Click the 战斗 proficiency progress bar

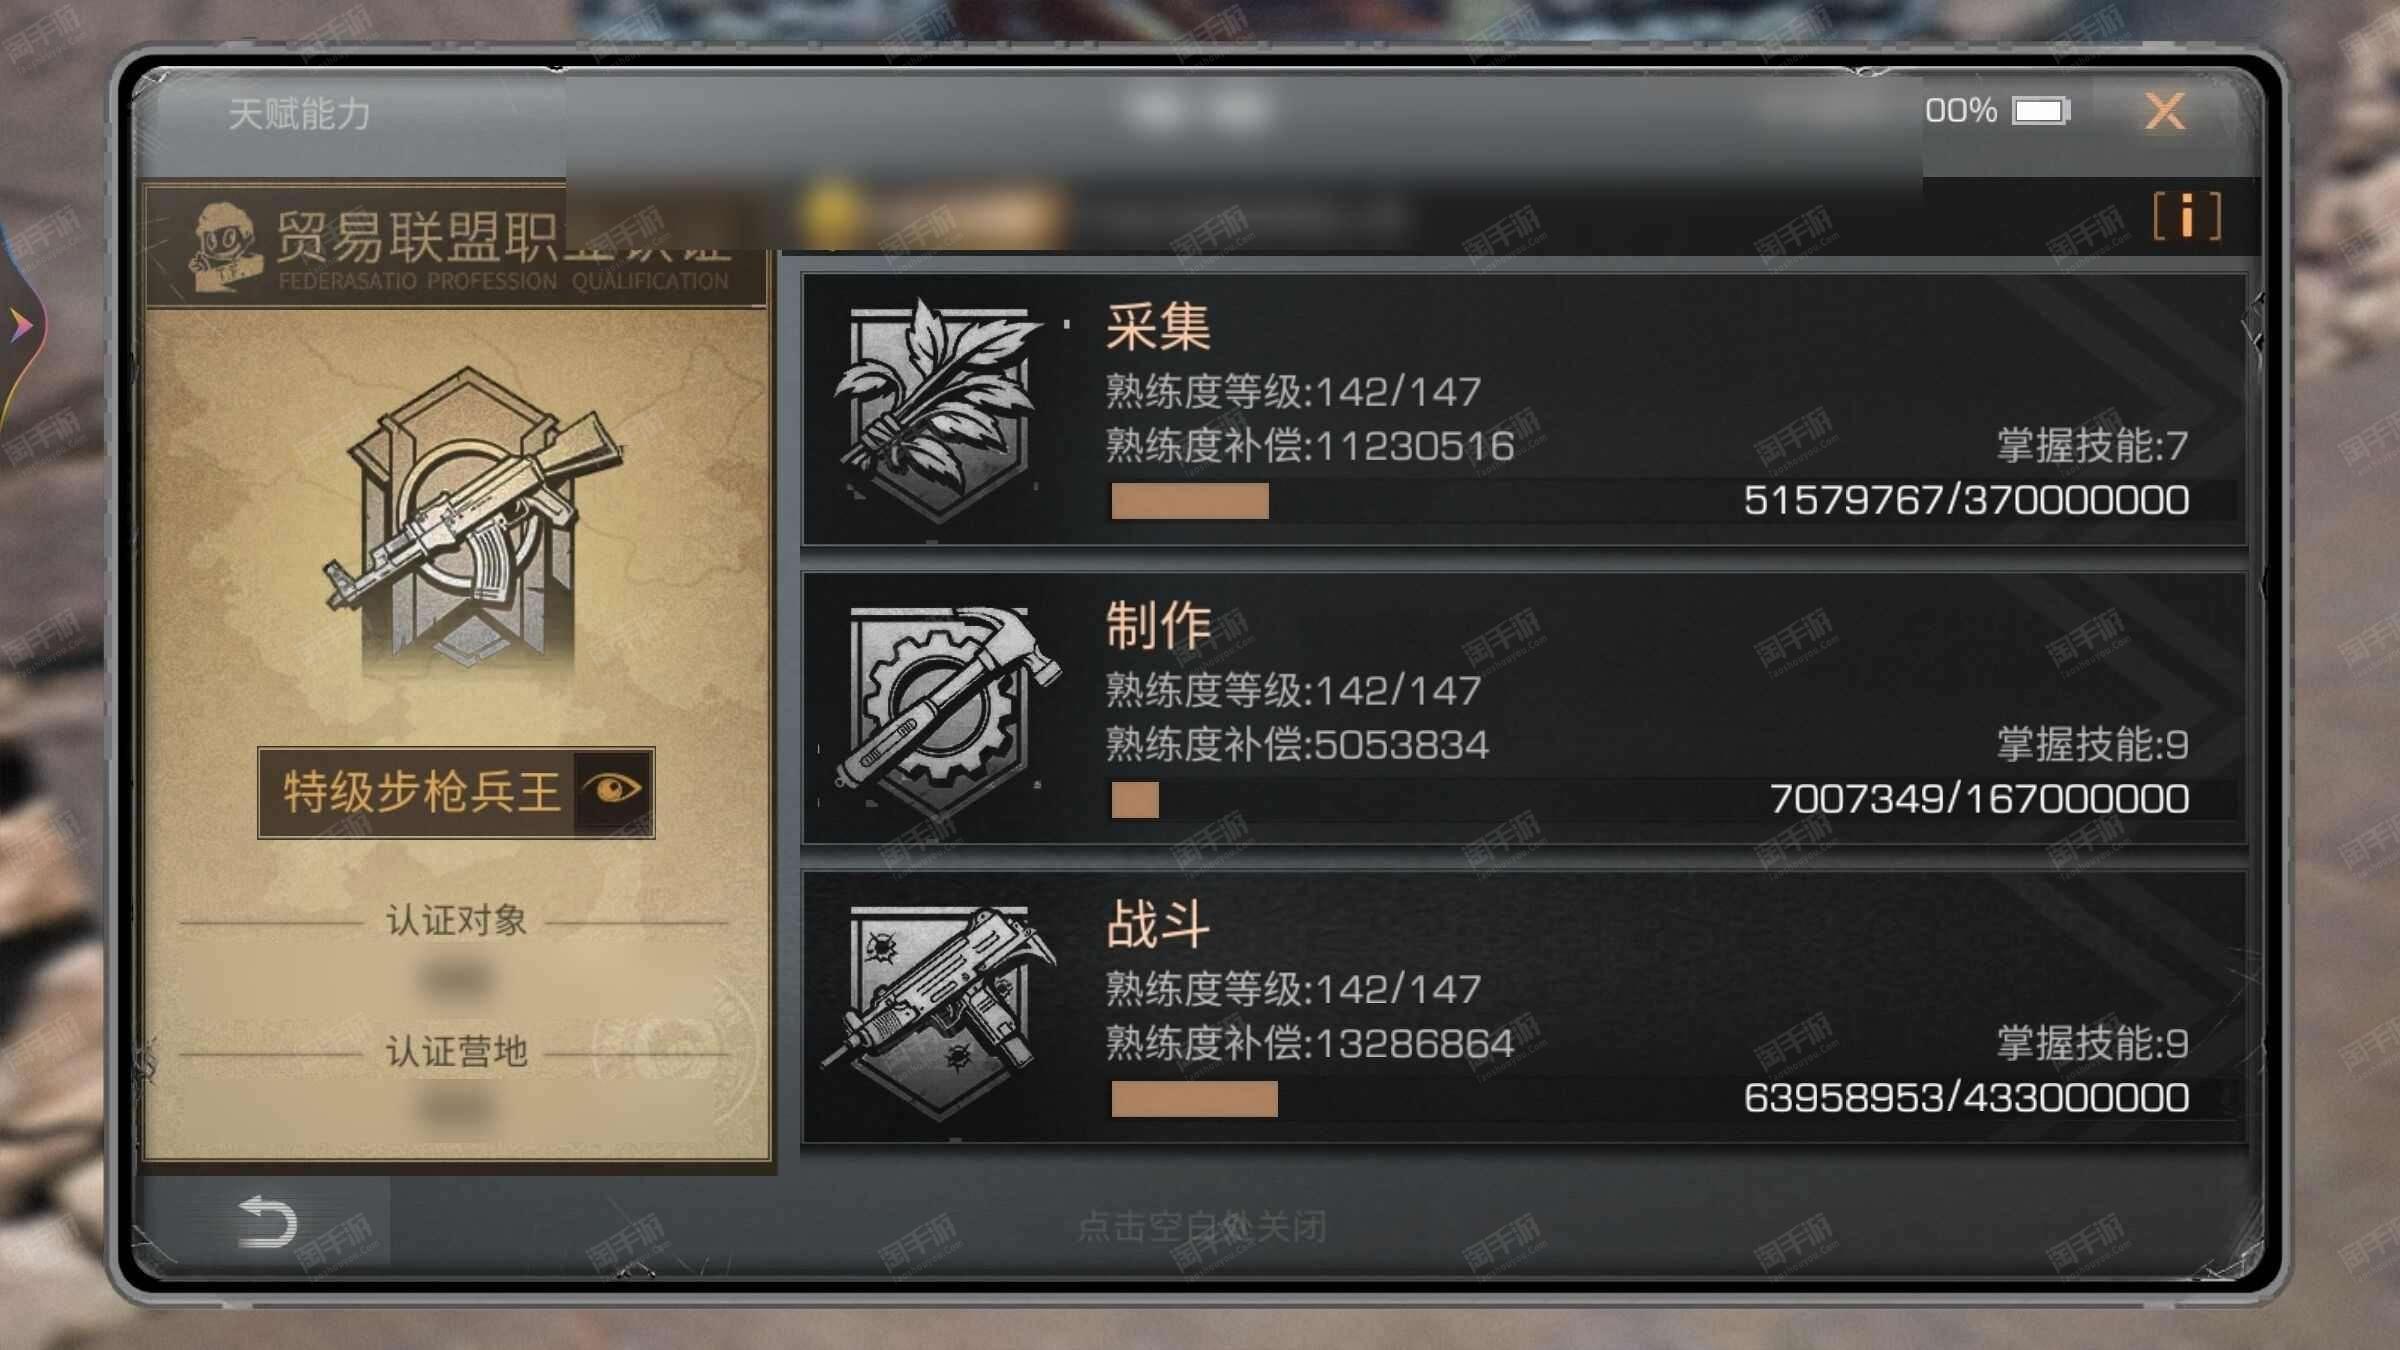1672,1098
